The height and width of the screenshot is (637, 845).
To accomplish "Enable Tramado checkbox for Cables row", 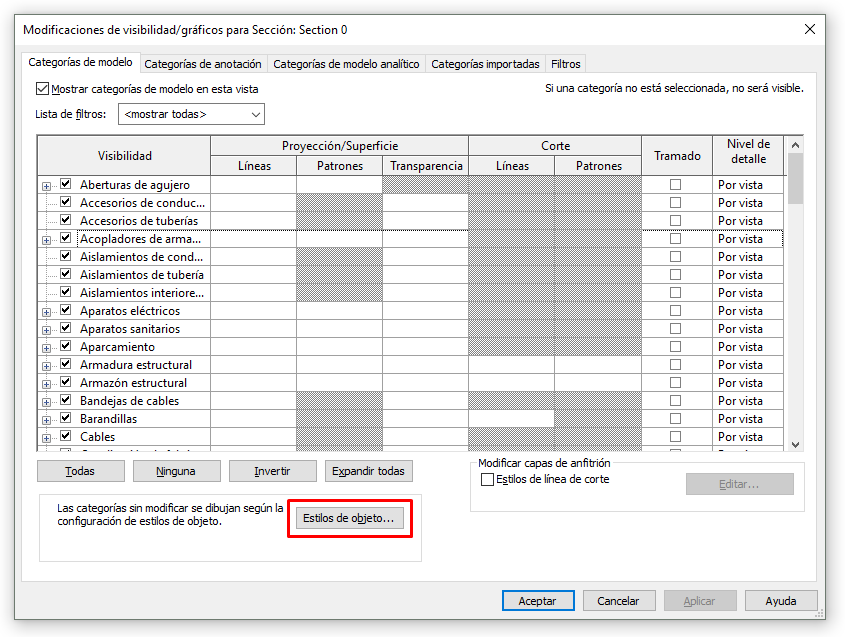I will pyautogui.click(x=675, y=436).
